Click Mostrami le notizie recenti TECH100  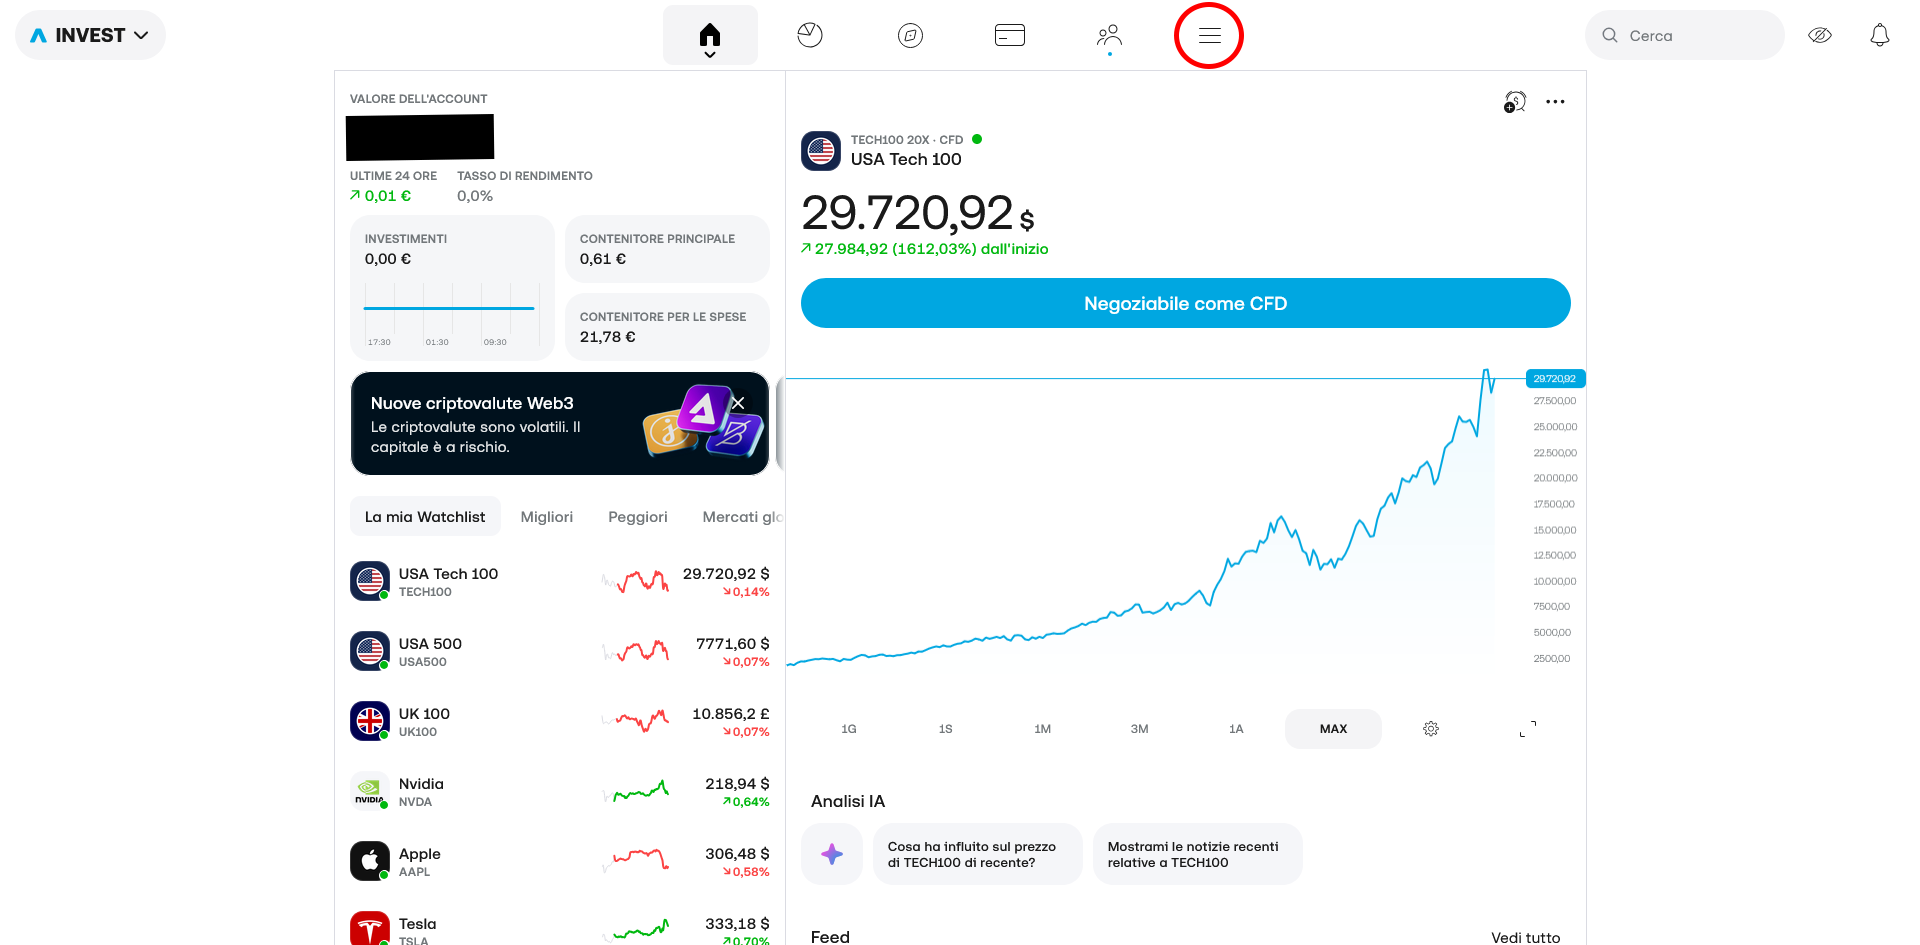point(1198,854)
